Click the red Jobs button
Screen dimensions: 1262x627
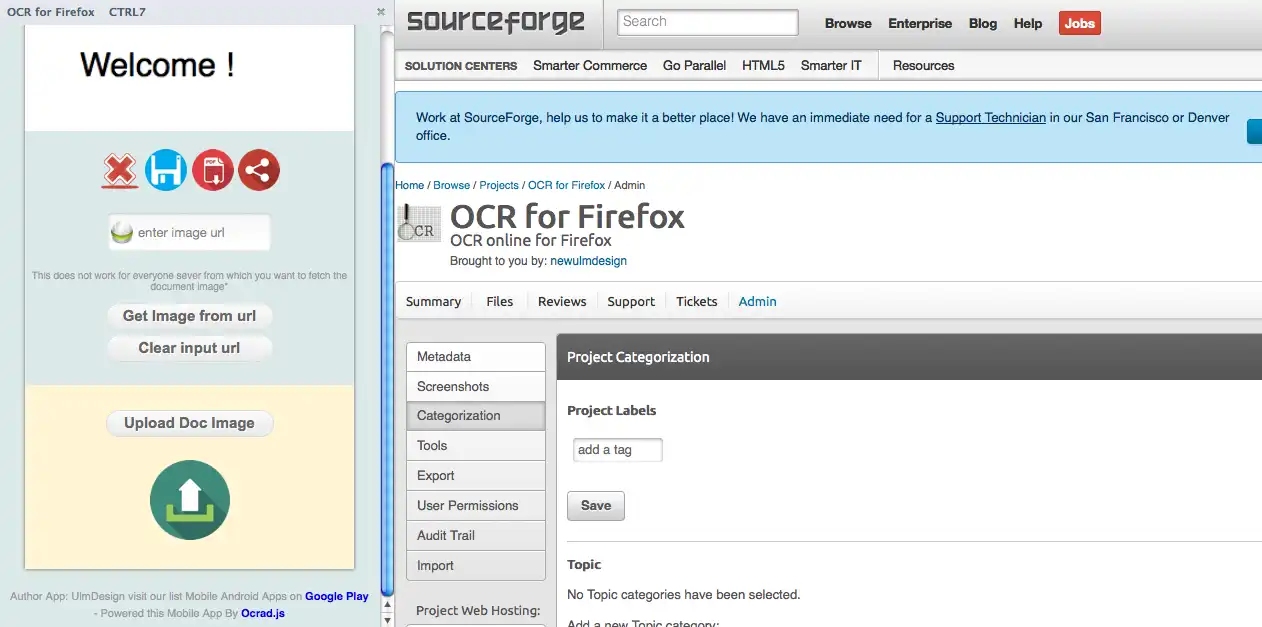click(1080, 23)
